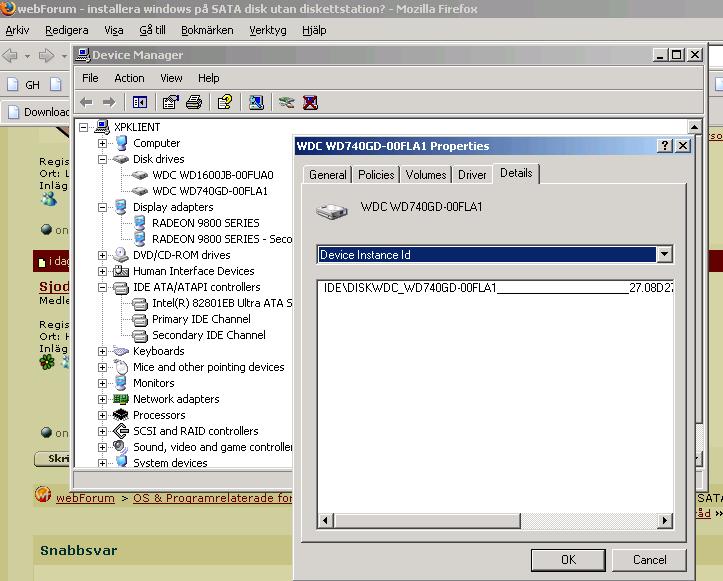Click the Download bookmark tab in Firefox
Image resolution: width=723 pixels, height=581 pixels.
point(39,112)
